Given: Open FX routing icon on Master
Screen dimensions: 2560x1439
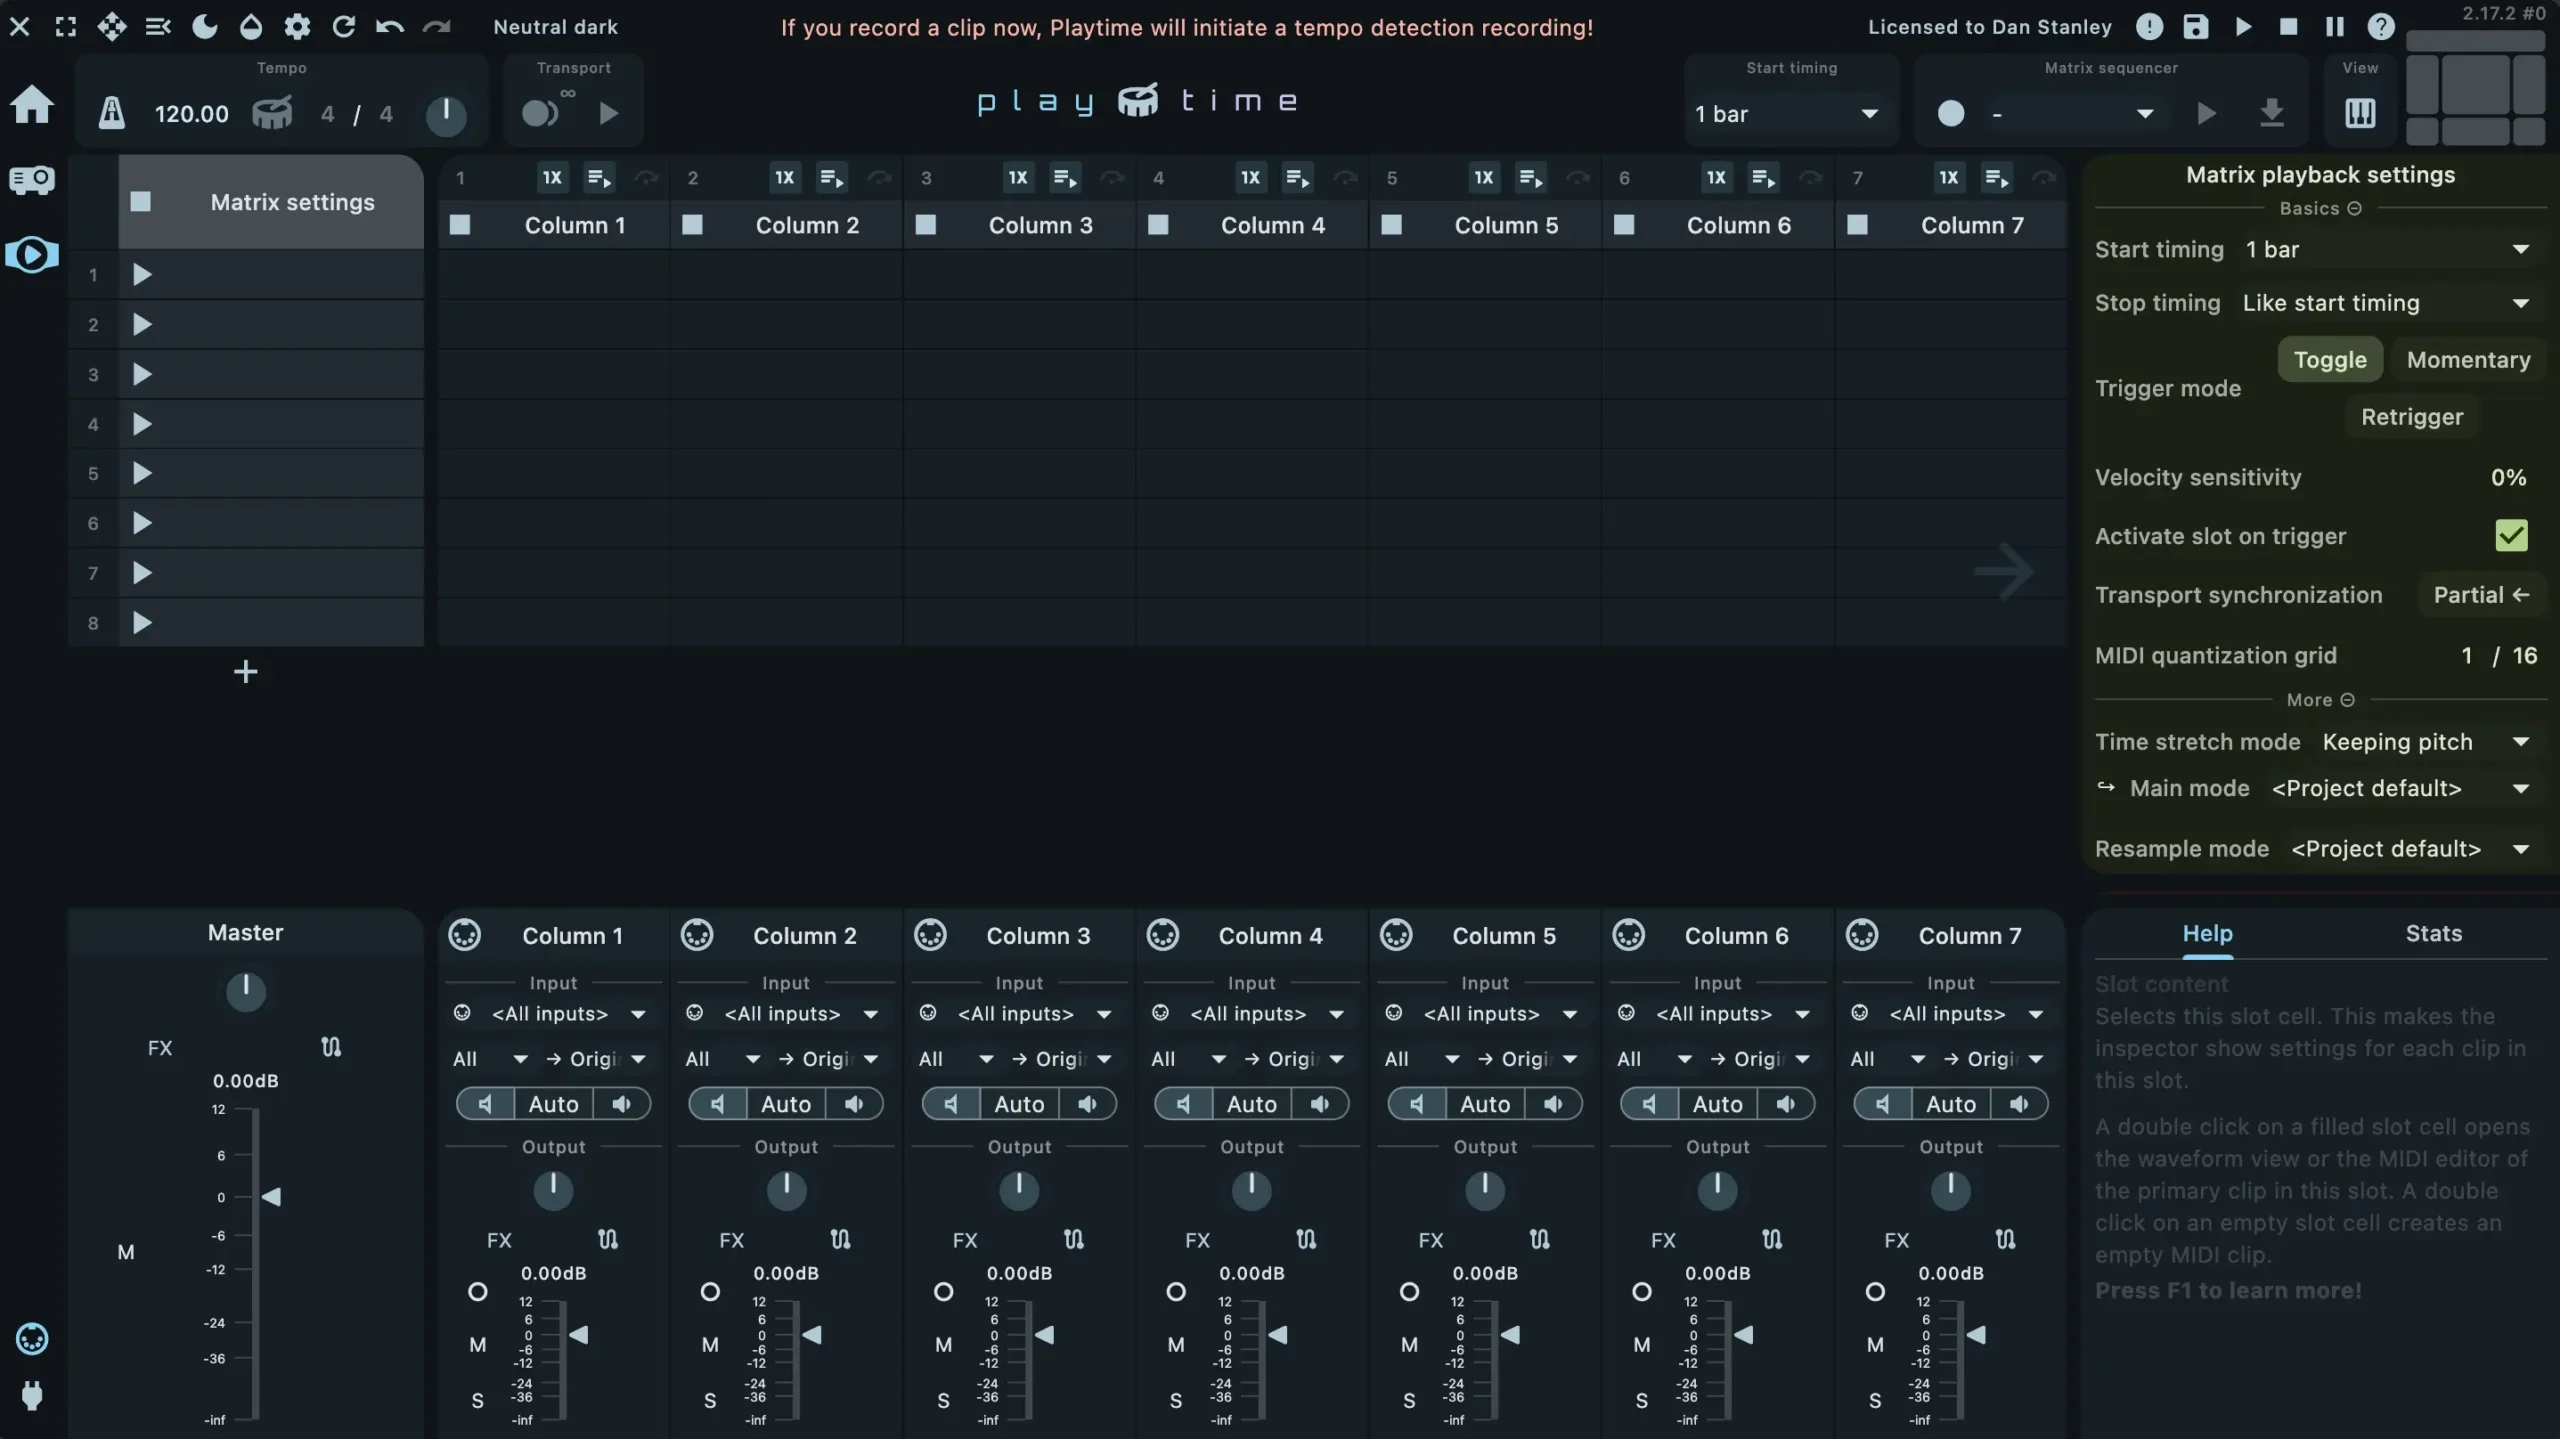Looking at the screenshot, I should coord(331,1047).
